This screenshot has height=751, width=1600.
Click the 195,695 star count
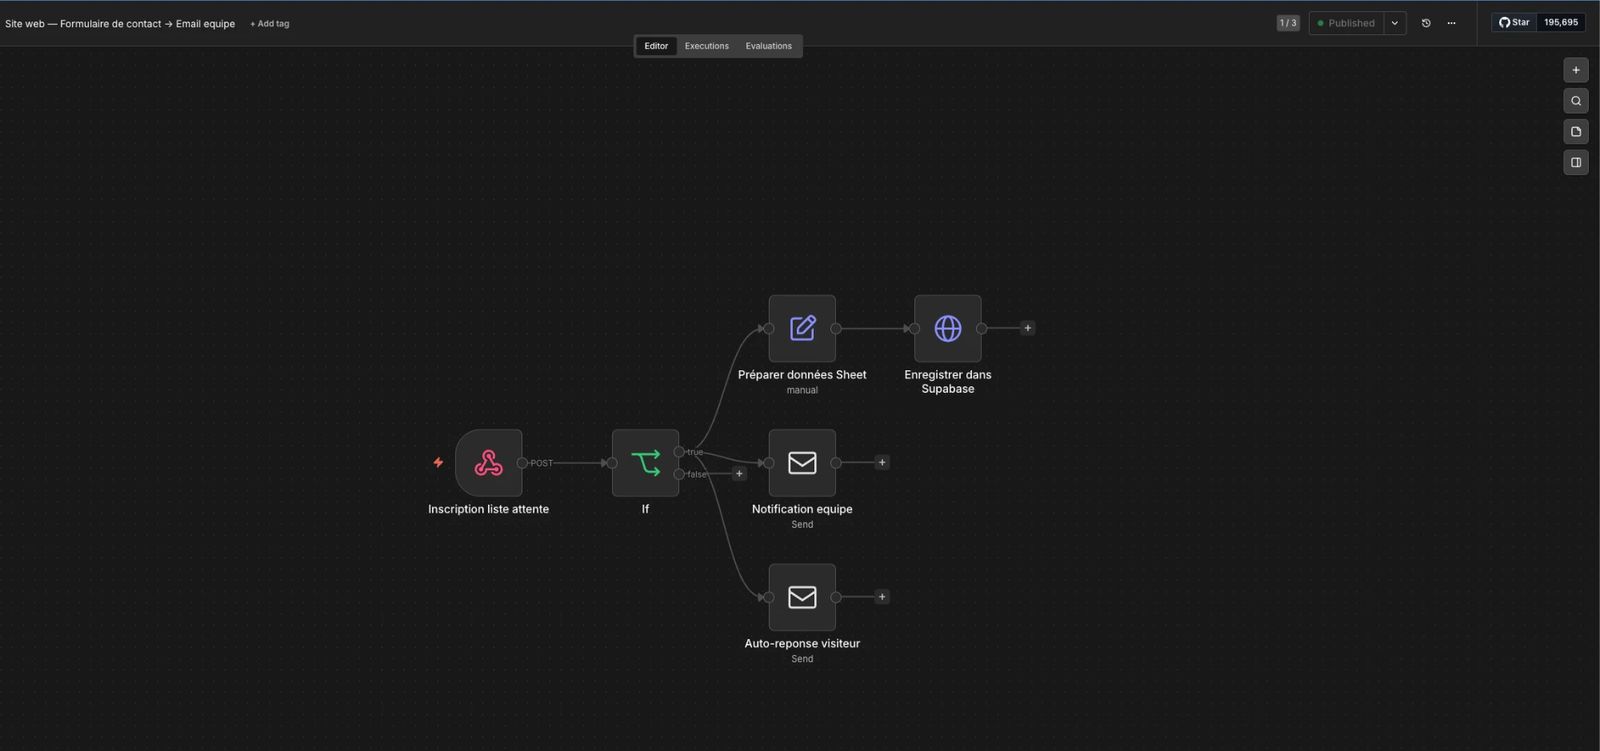(x=1561, y=22)
